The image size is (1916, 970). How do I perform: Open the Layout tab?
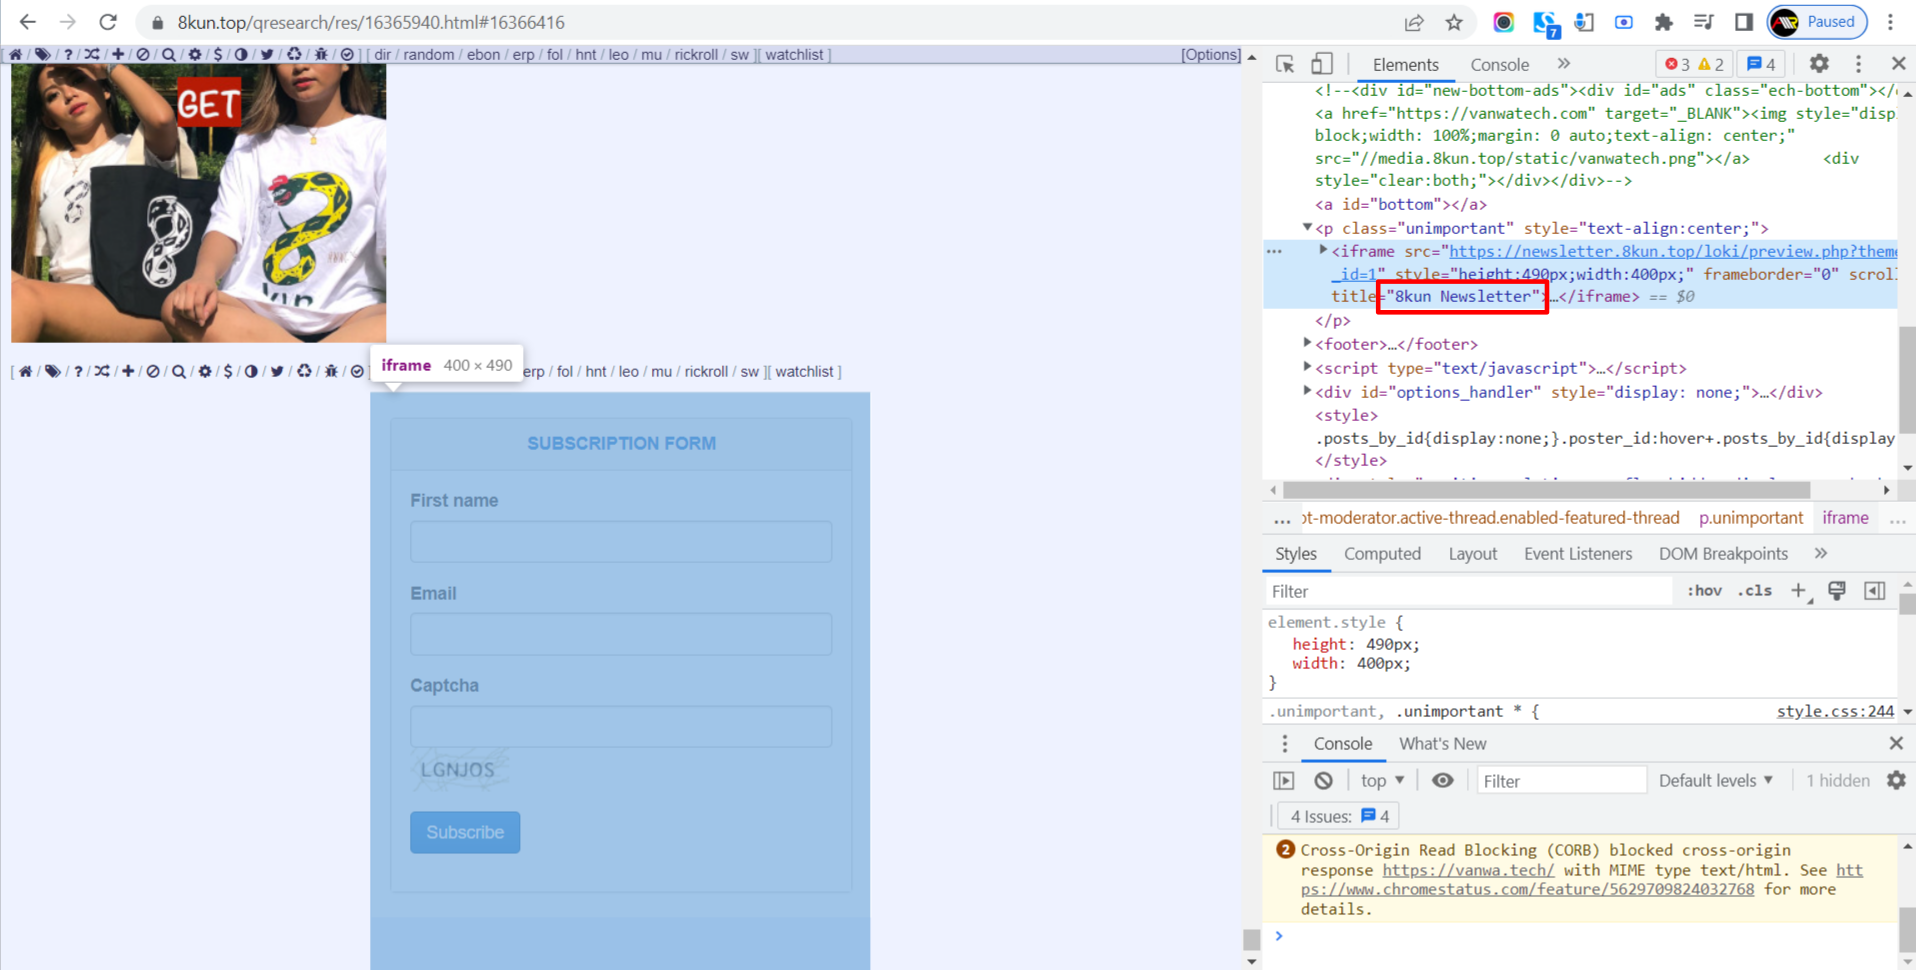coord(1472,554)
